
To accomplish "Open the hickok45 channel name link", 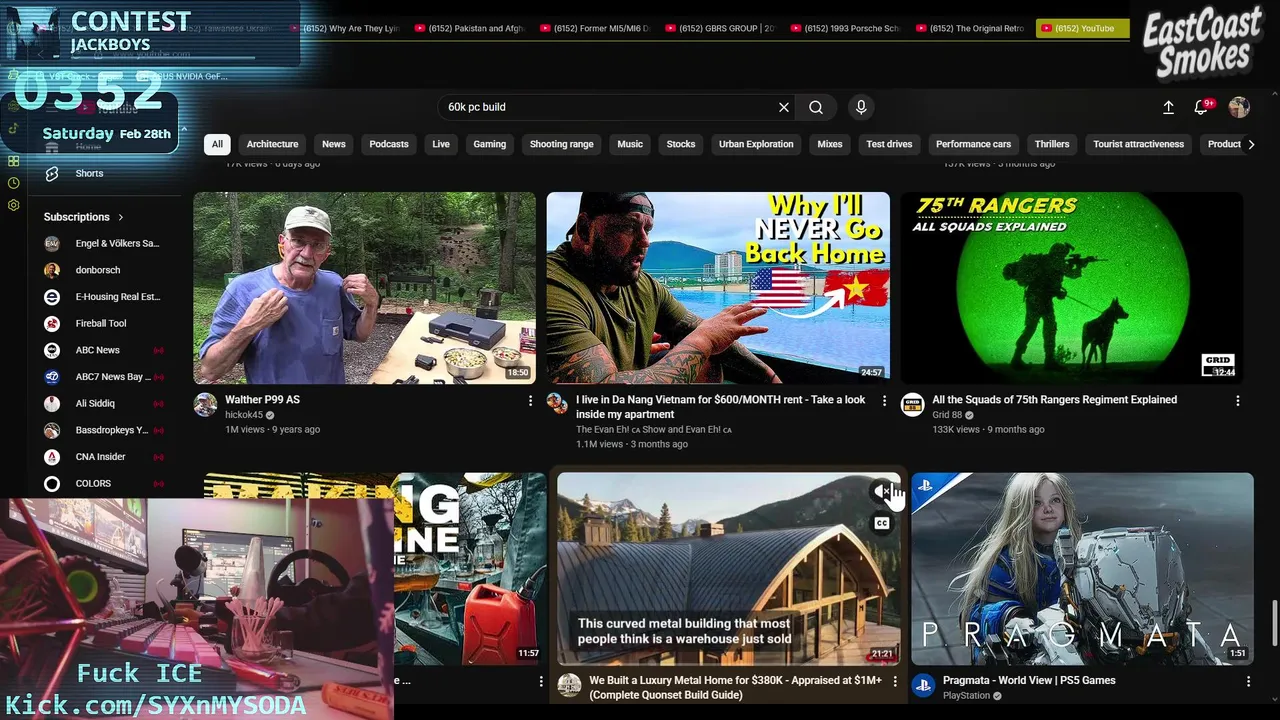I will pyautogui.click(x=243, y=415).
